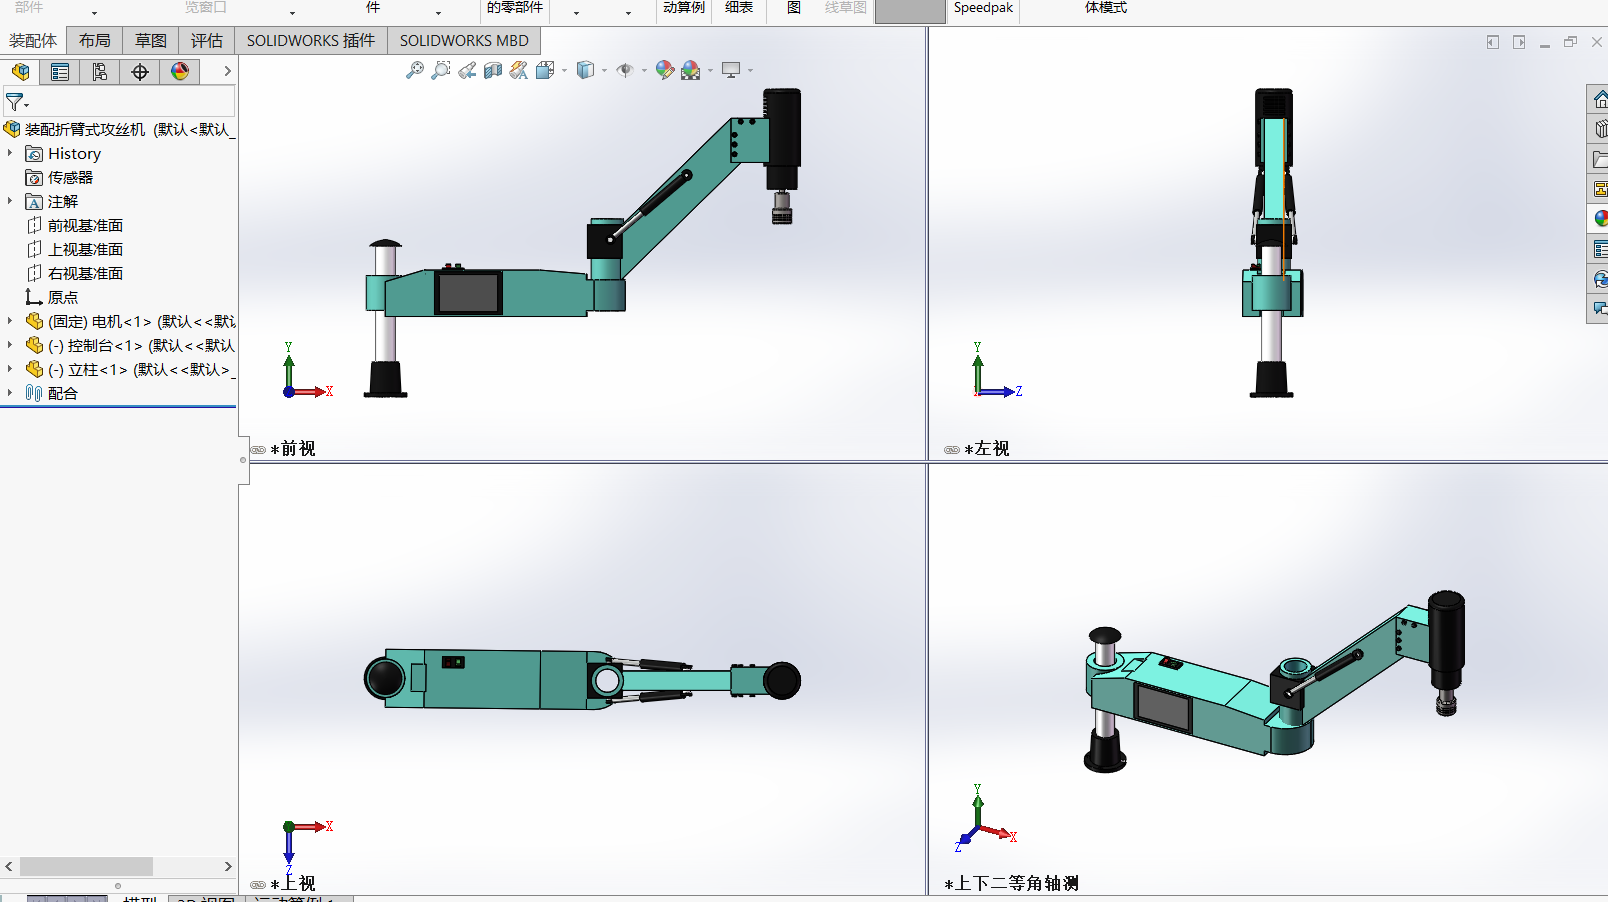Click the Edit Appearance color ball icon
The height and width of the screenshot is (902, 1608).
coord(664,70)
